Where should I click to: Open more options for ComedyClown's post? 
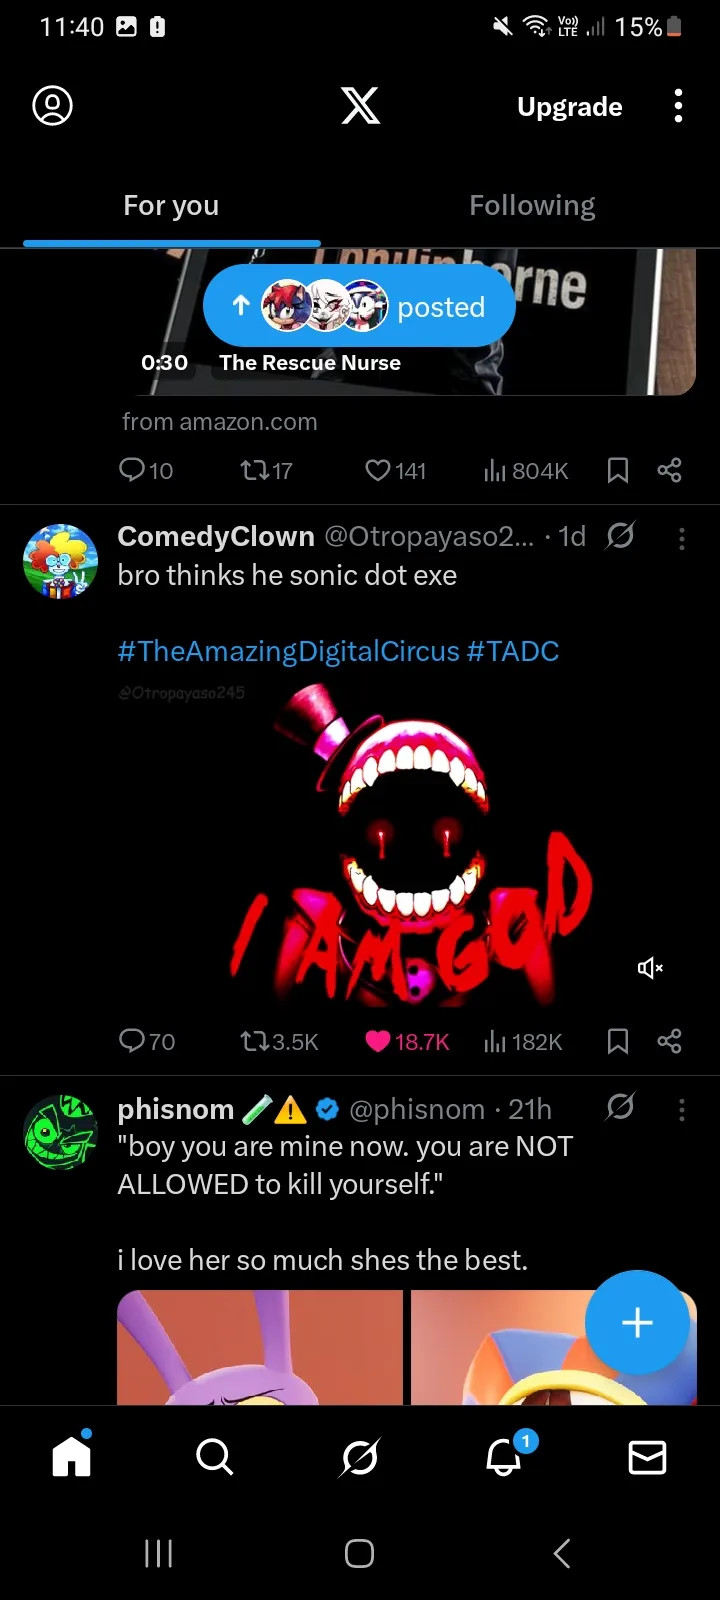682,539
